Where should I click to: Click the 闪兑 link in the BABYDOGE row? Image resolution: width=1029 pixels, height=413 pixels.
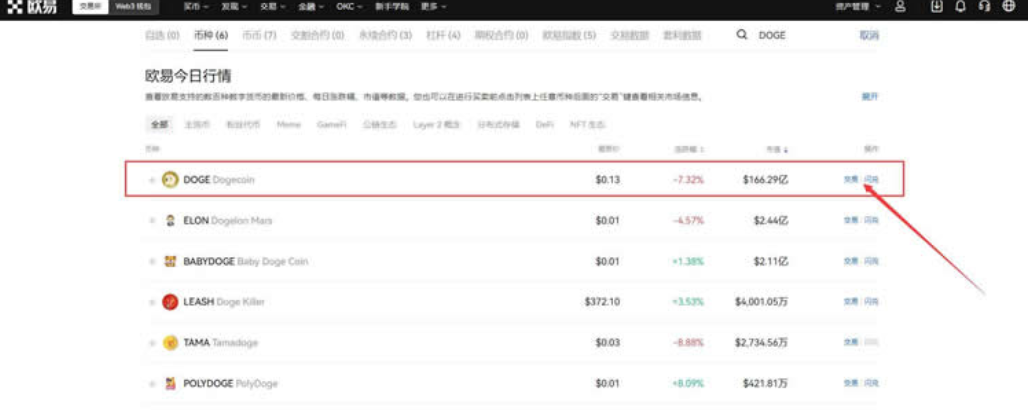pos(871,261)
